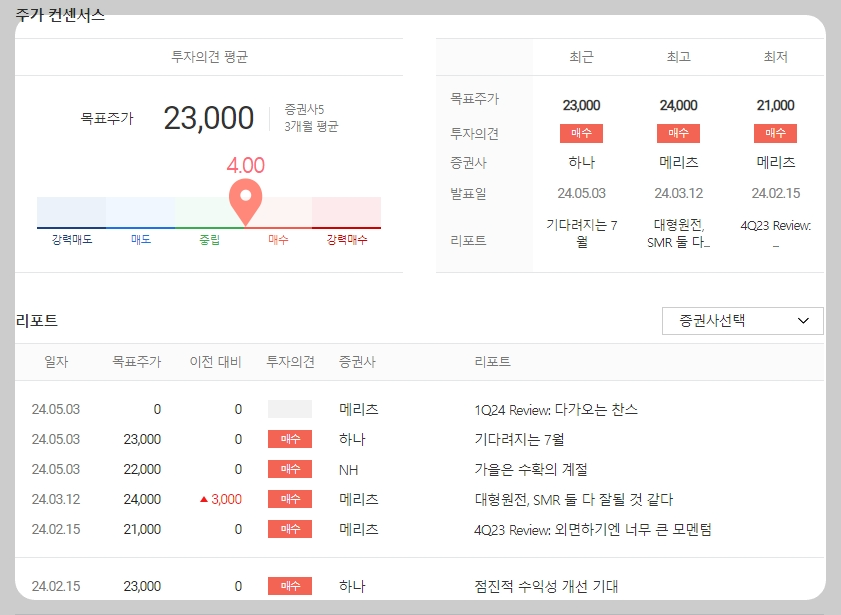Click the 최저 column header
Image resolution: width=841 pixels, height=615 pixels.
[x=776, y=57]
